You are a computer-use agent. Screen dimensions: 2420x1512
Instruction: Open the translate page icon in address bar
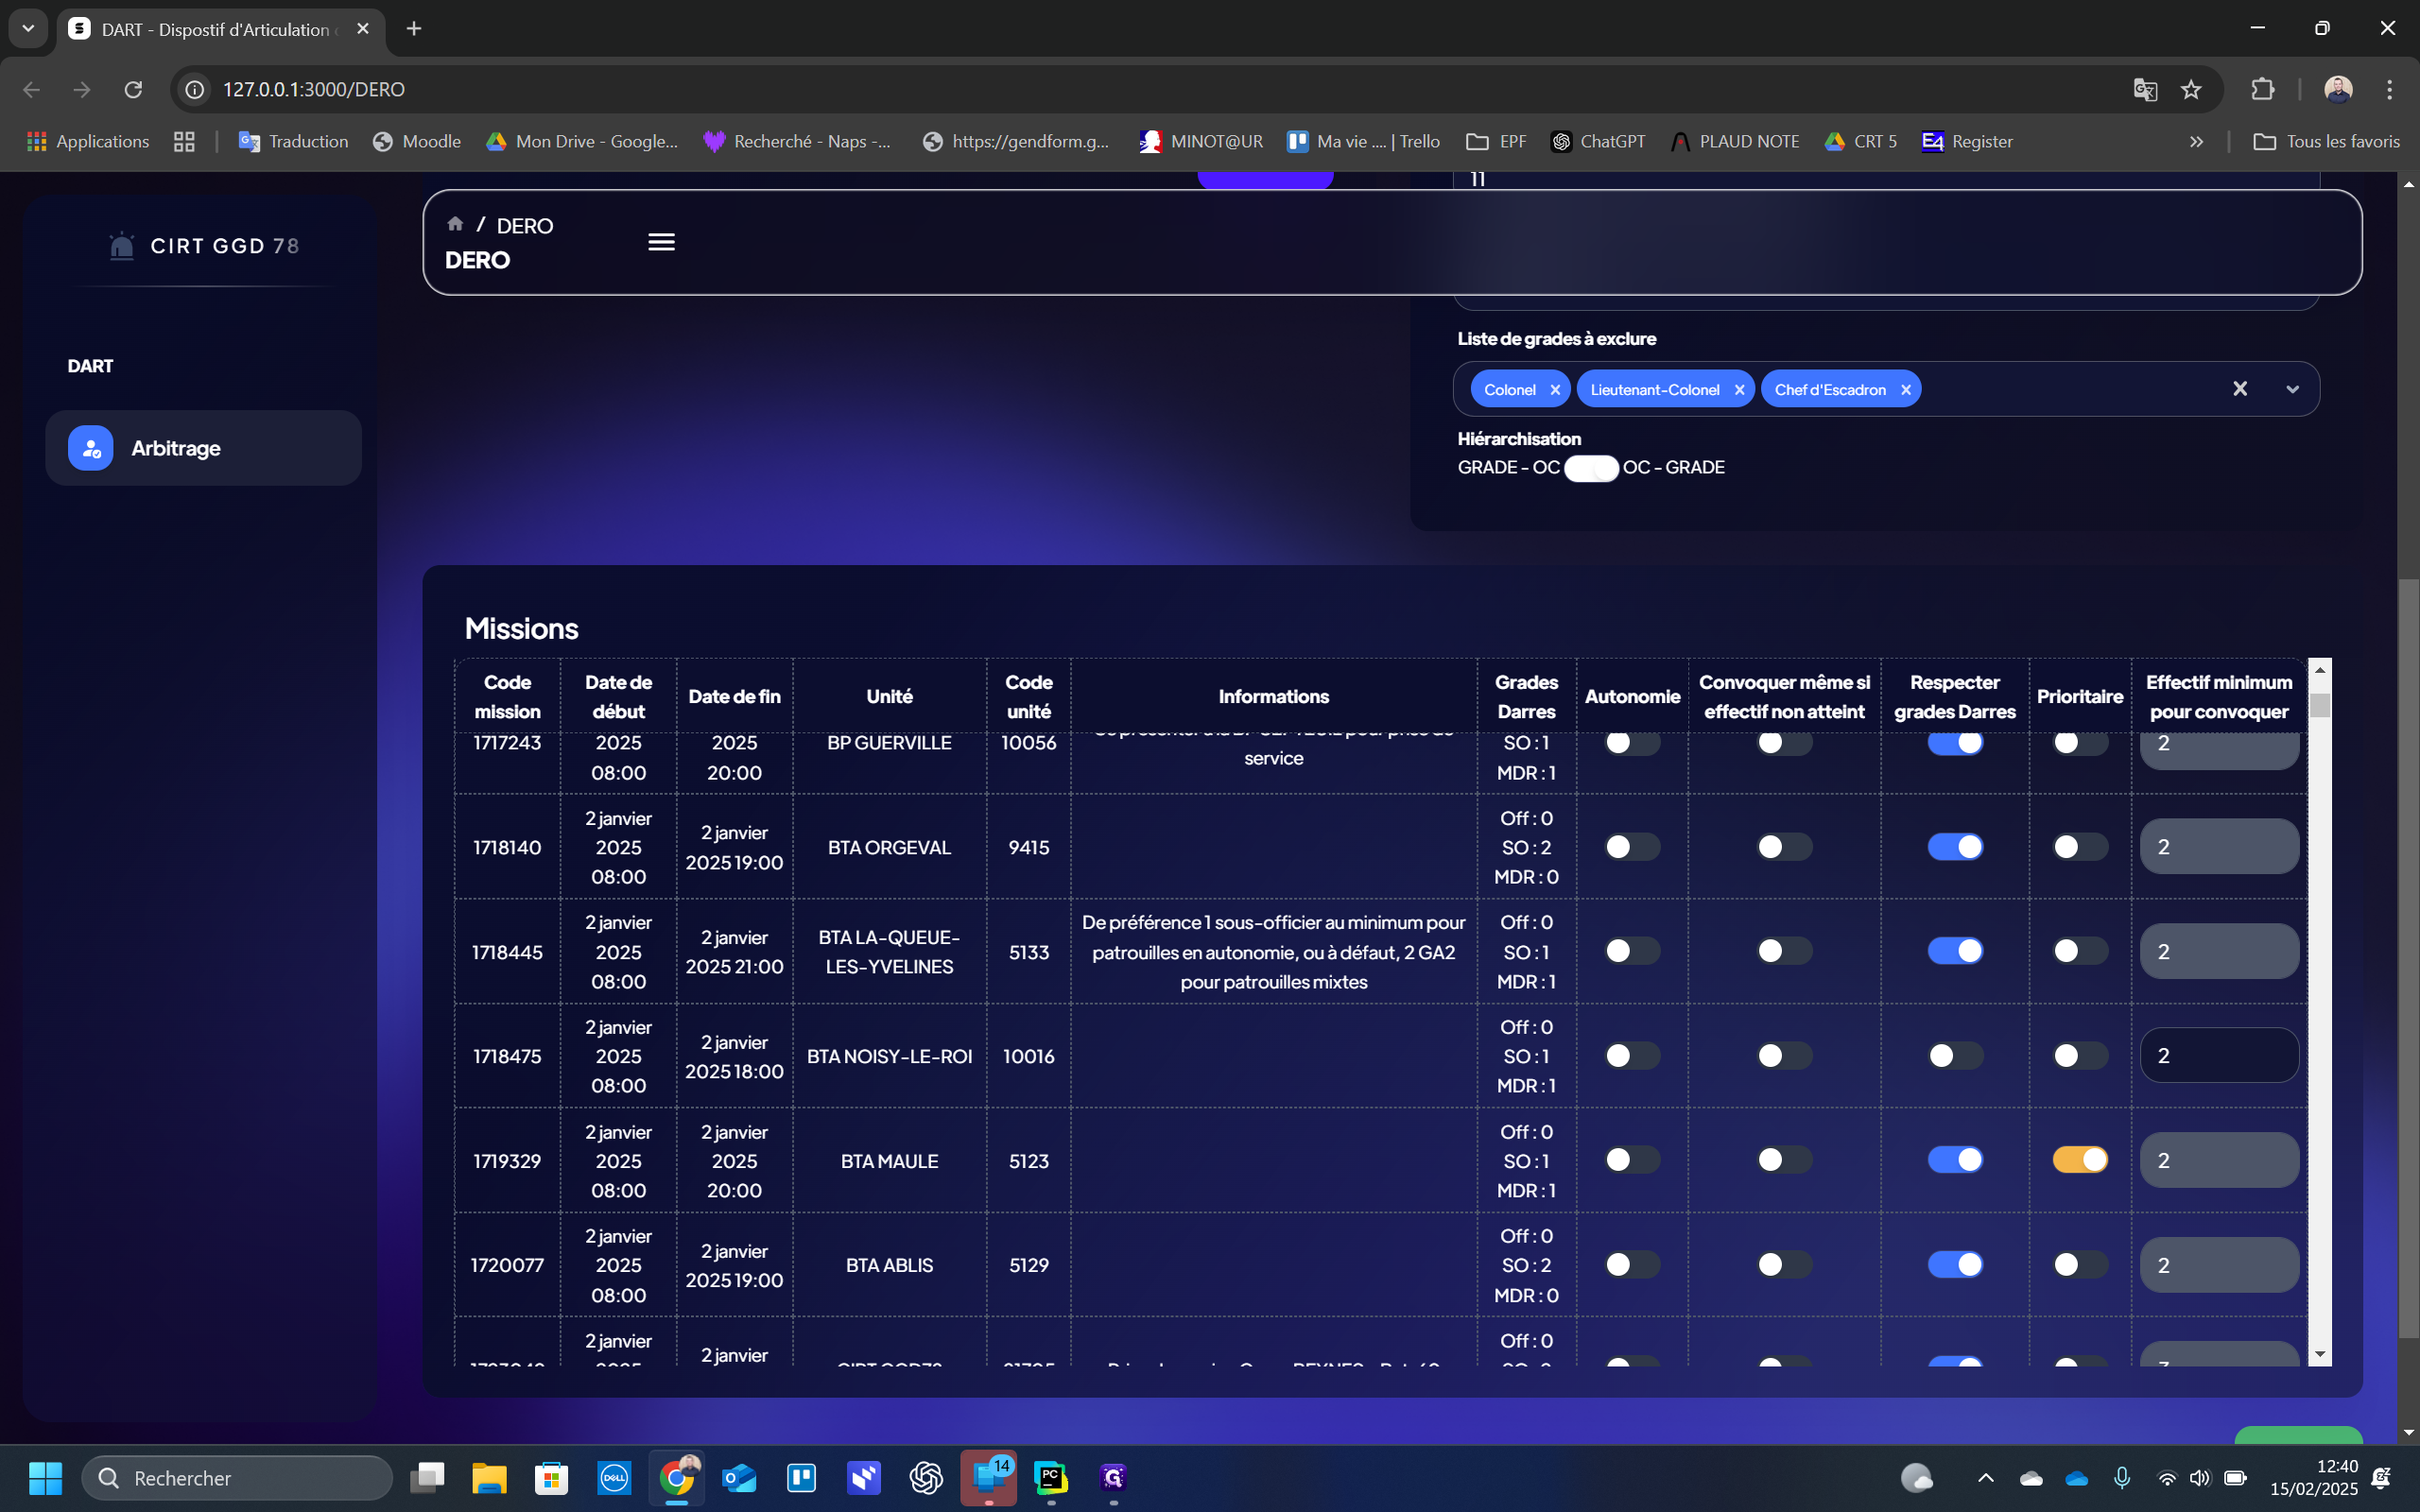(2144, 89)
